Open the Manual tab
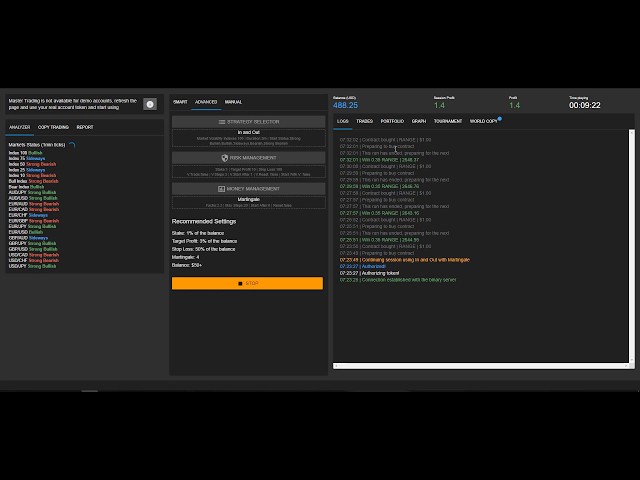This screenshot has width=640, height=480. pos(233,102)
